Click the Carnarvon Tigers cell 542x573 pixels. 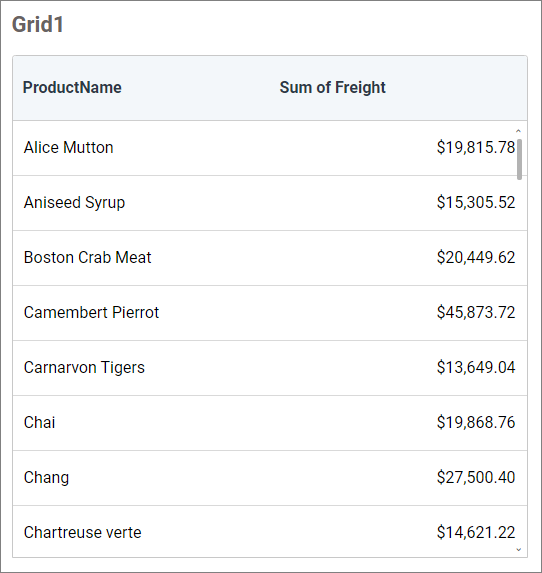click(84, 368)
